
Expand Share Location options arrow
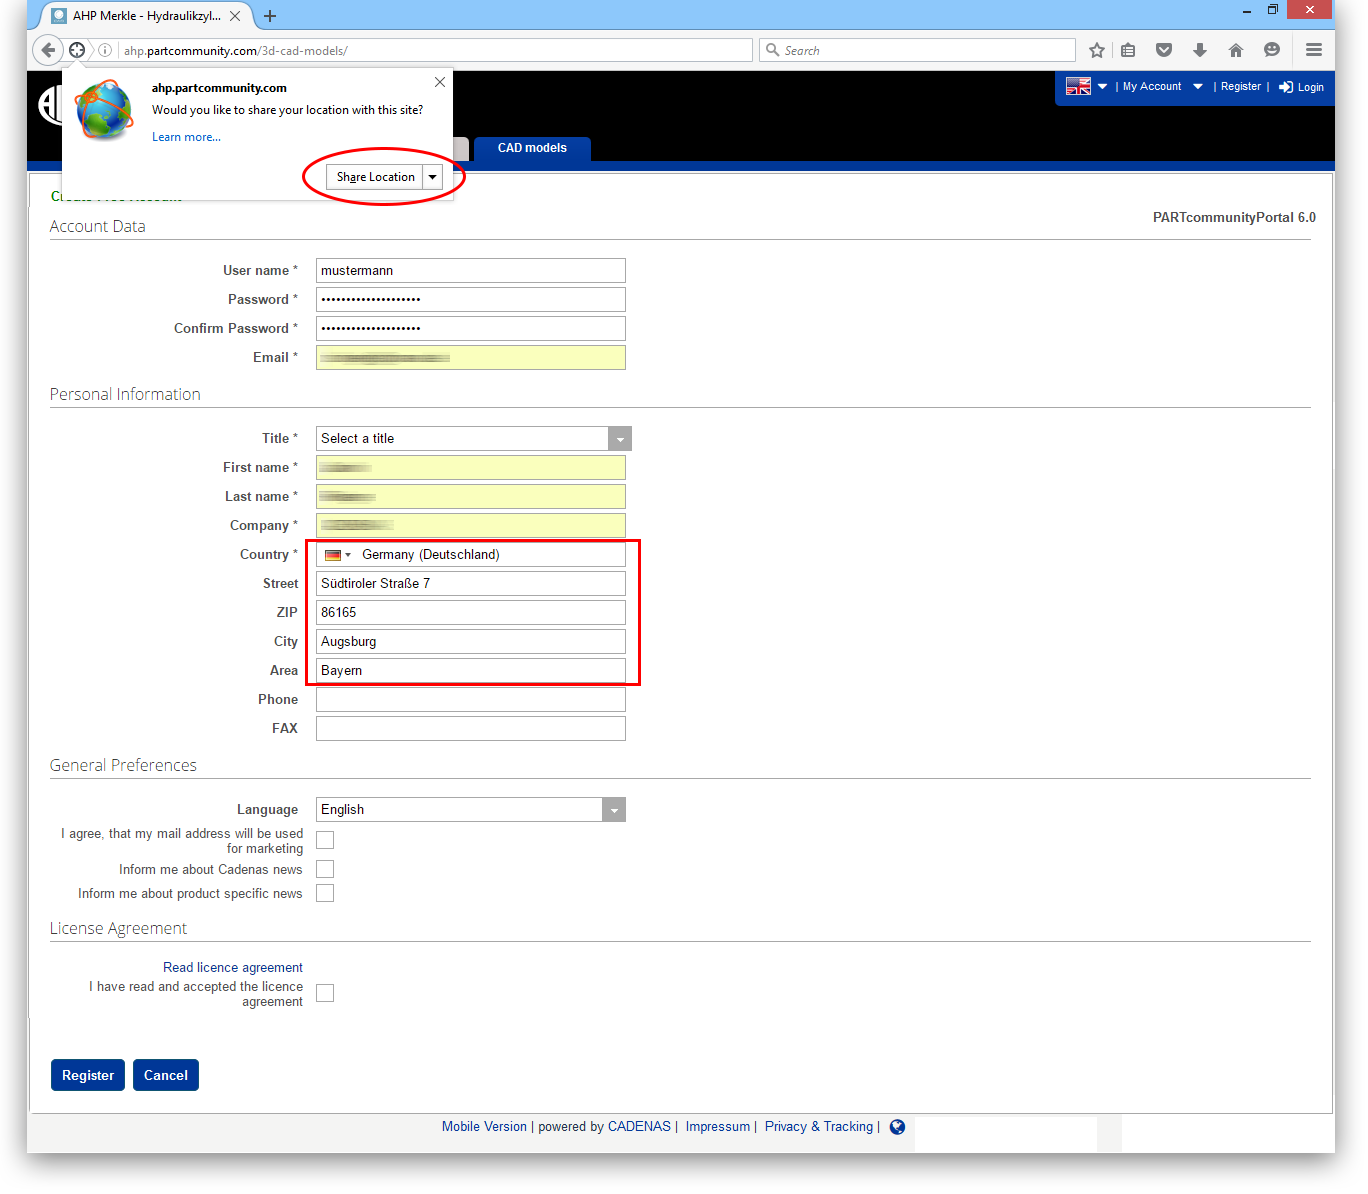click(432, 177)
